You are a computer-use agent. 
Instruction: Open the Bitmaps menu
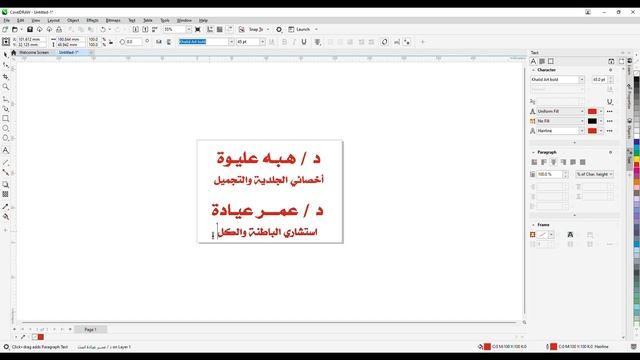[113, 20]
